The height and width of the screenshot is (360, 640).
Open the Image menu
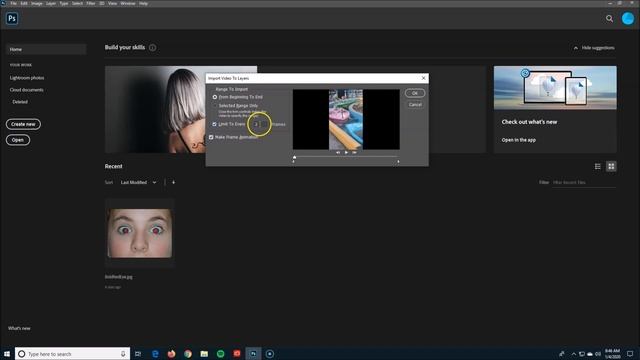[x=37, y=3]
